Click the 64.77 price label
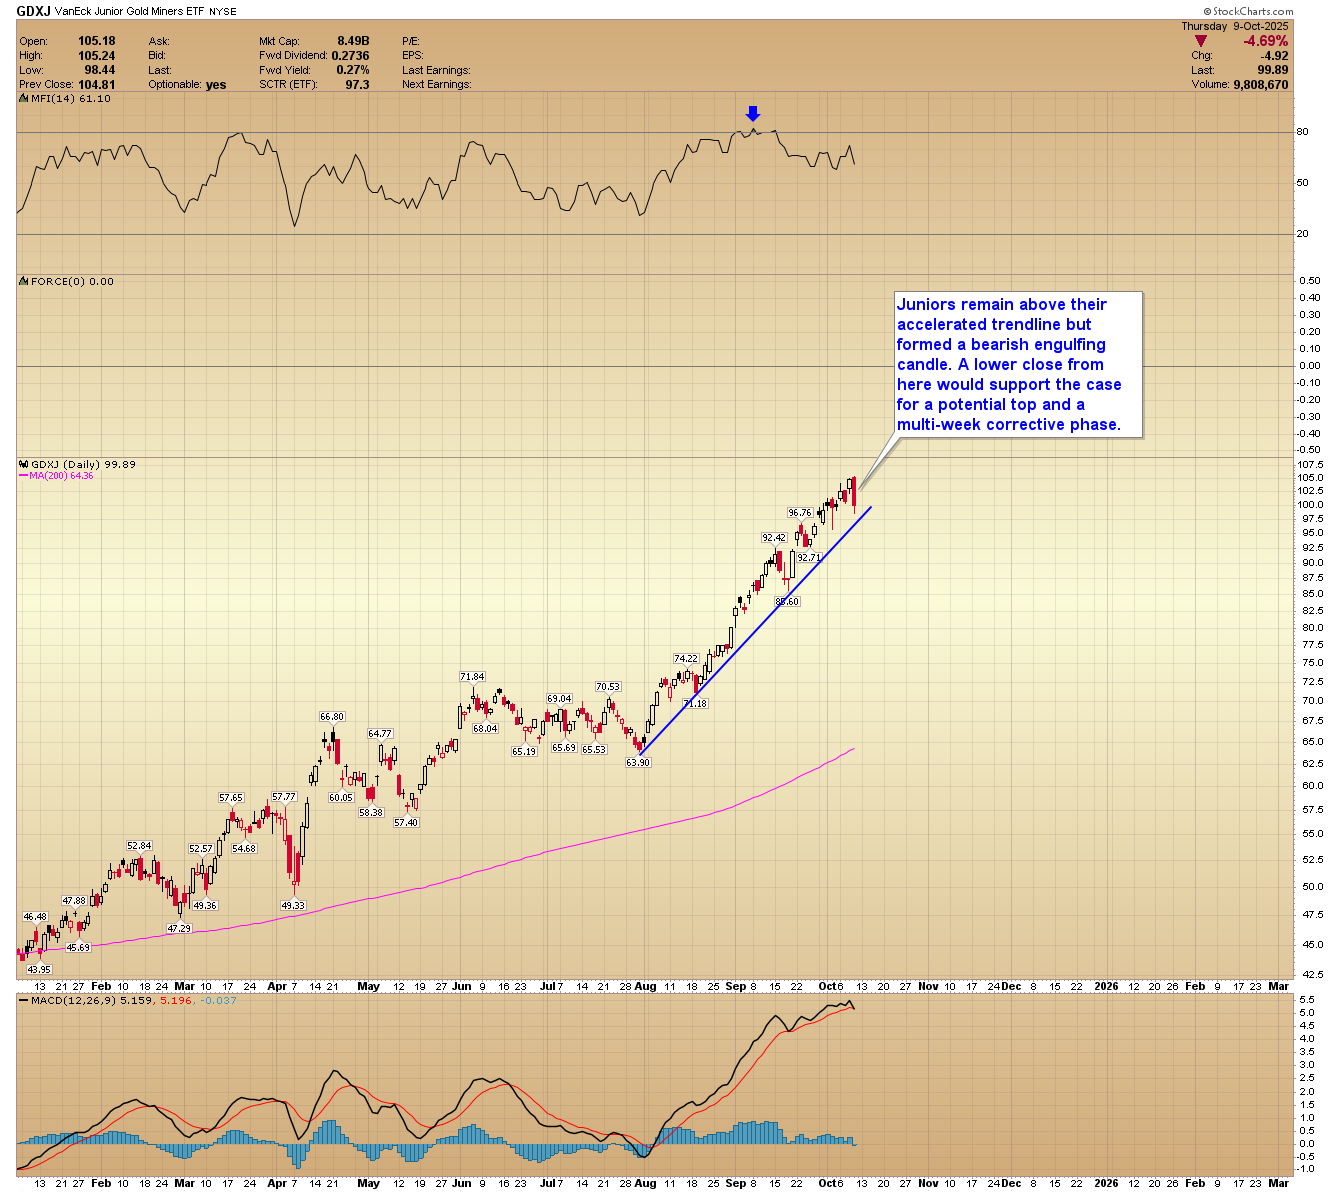This screenshot has height=1192, width=1340. tap(380, 734)
